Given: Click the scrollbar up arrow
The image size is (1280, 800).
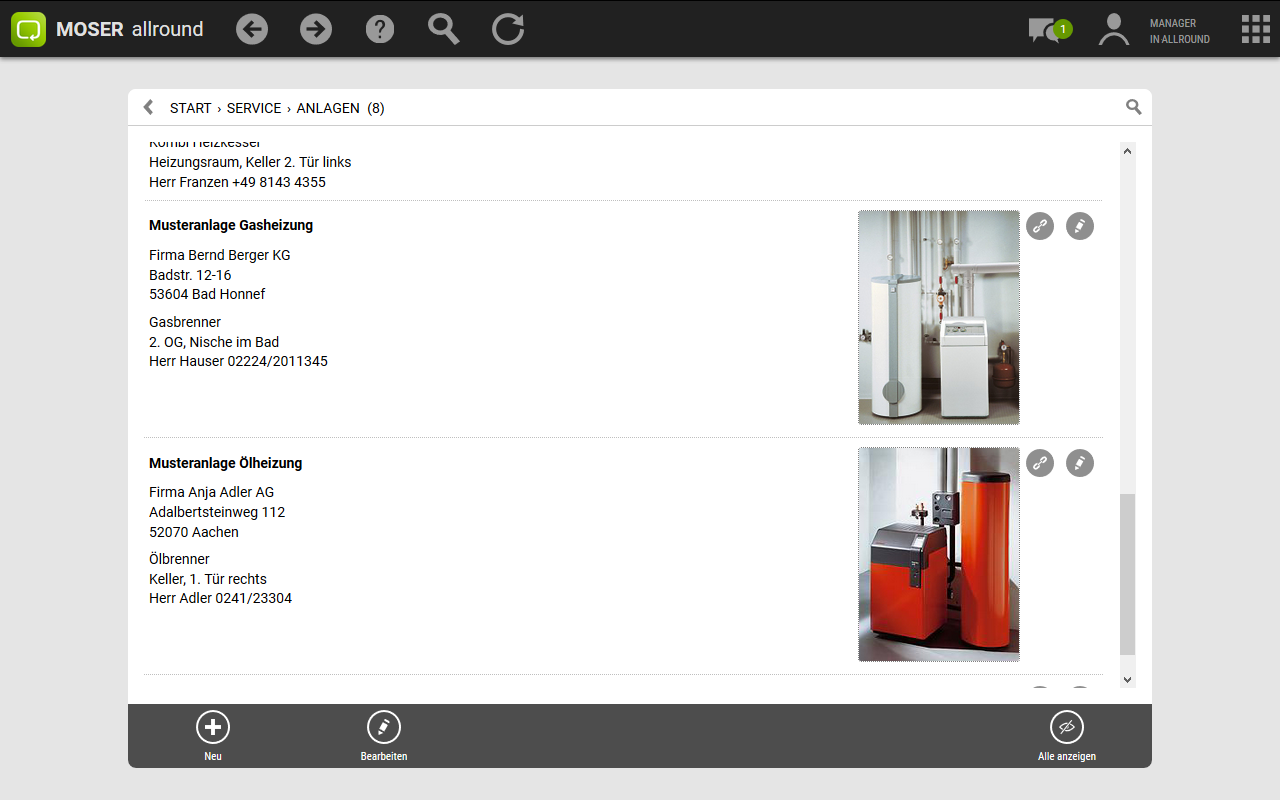Looking at the screenshot, I should [1128, 151].
